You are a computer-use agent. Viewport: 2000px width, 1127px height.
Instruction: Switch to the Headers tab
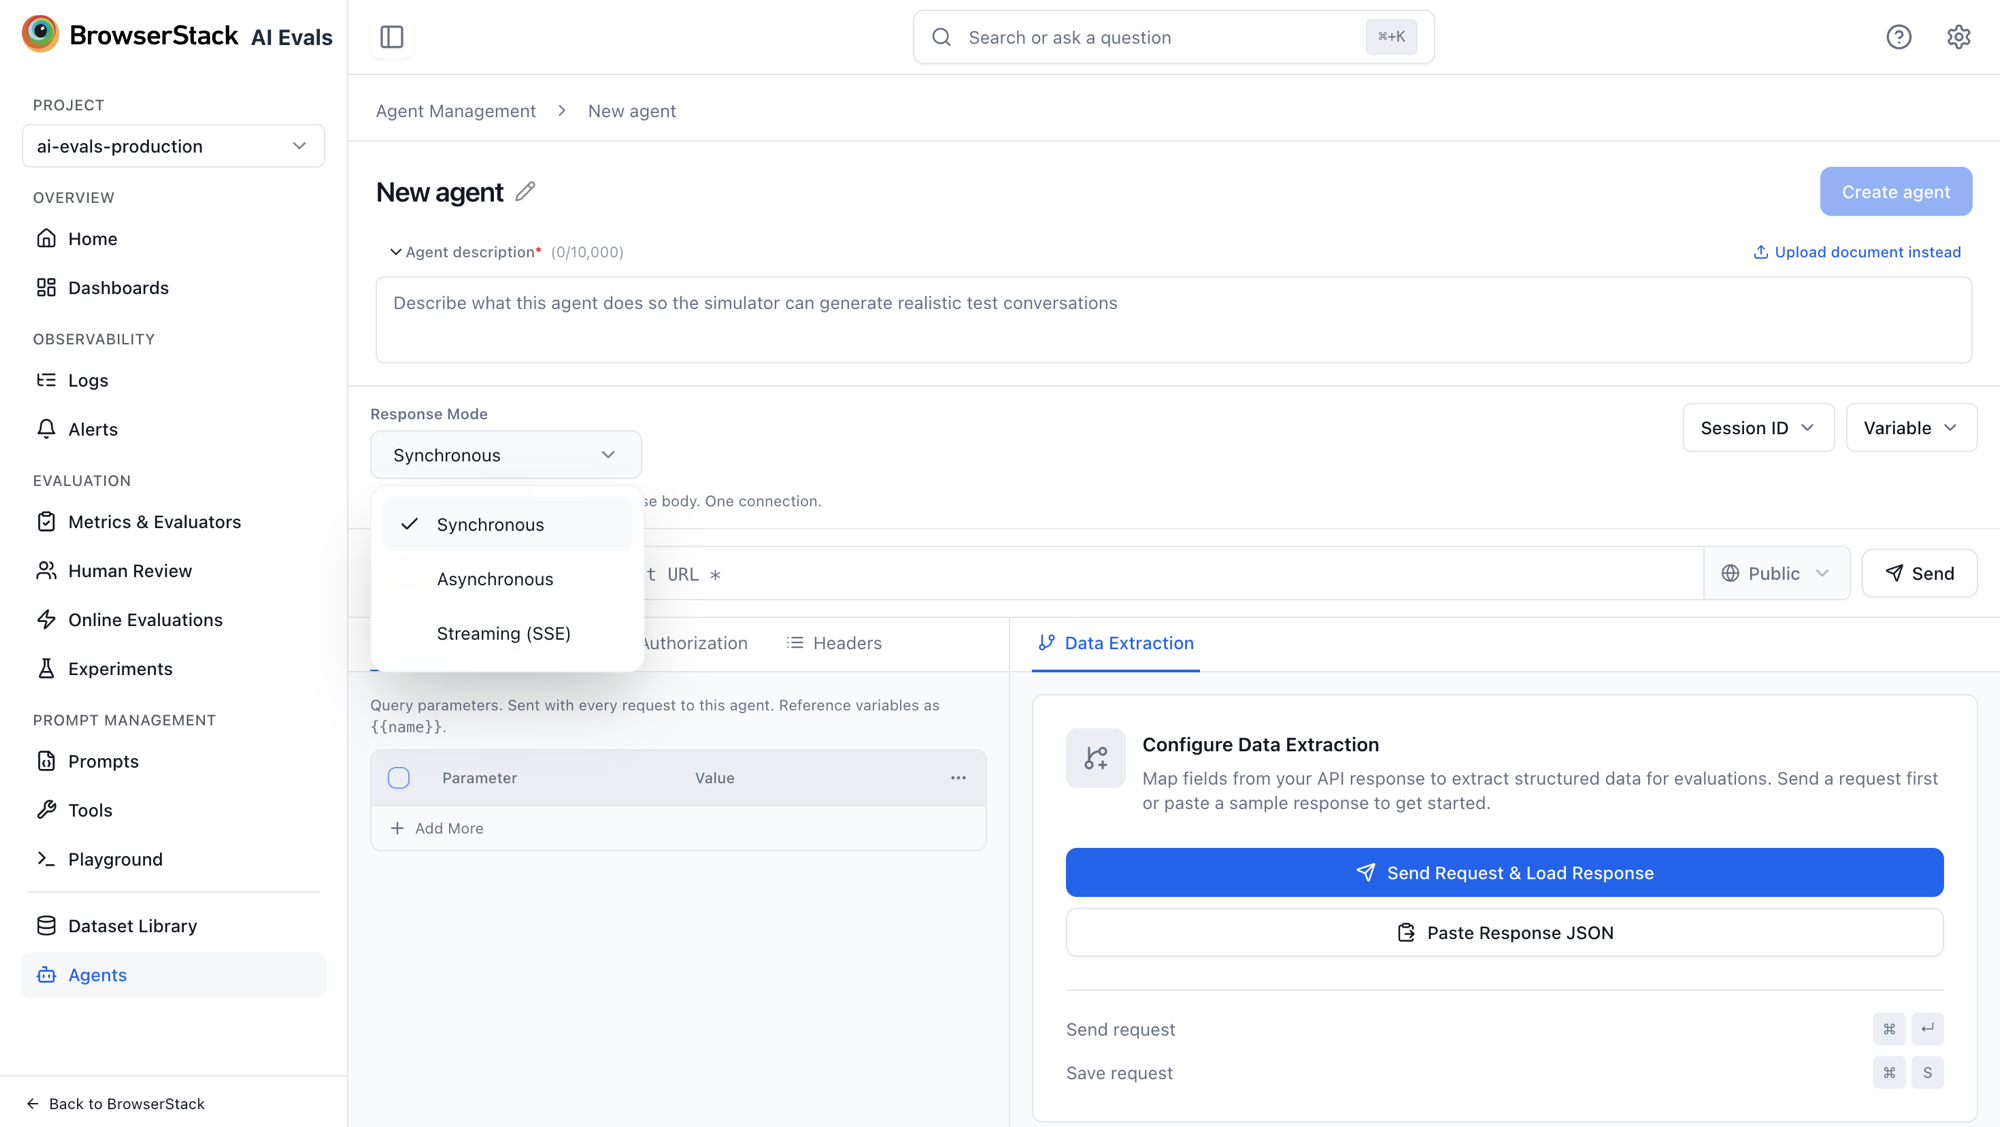(835, 643)
